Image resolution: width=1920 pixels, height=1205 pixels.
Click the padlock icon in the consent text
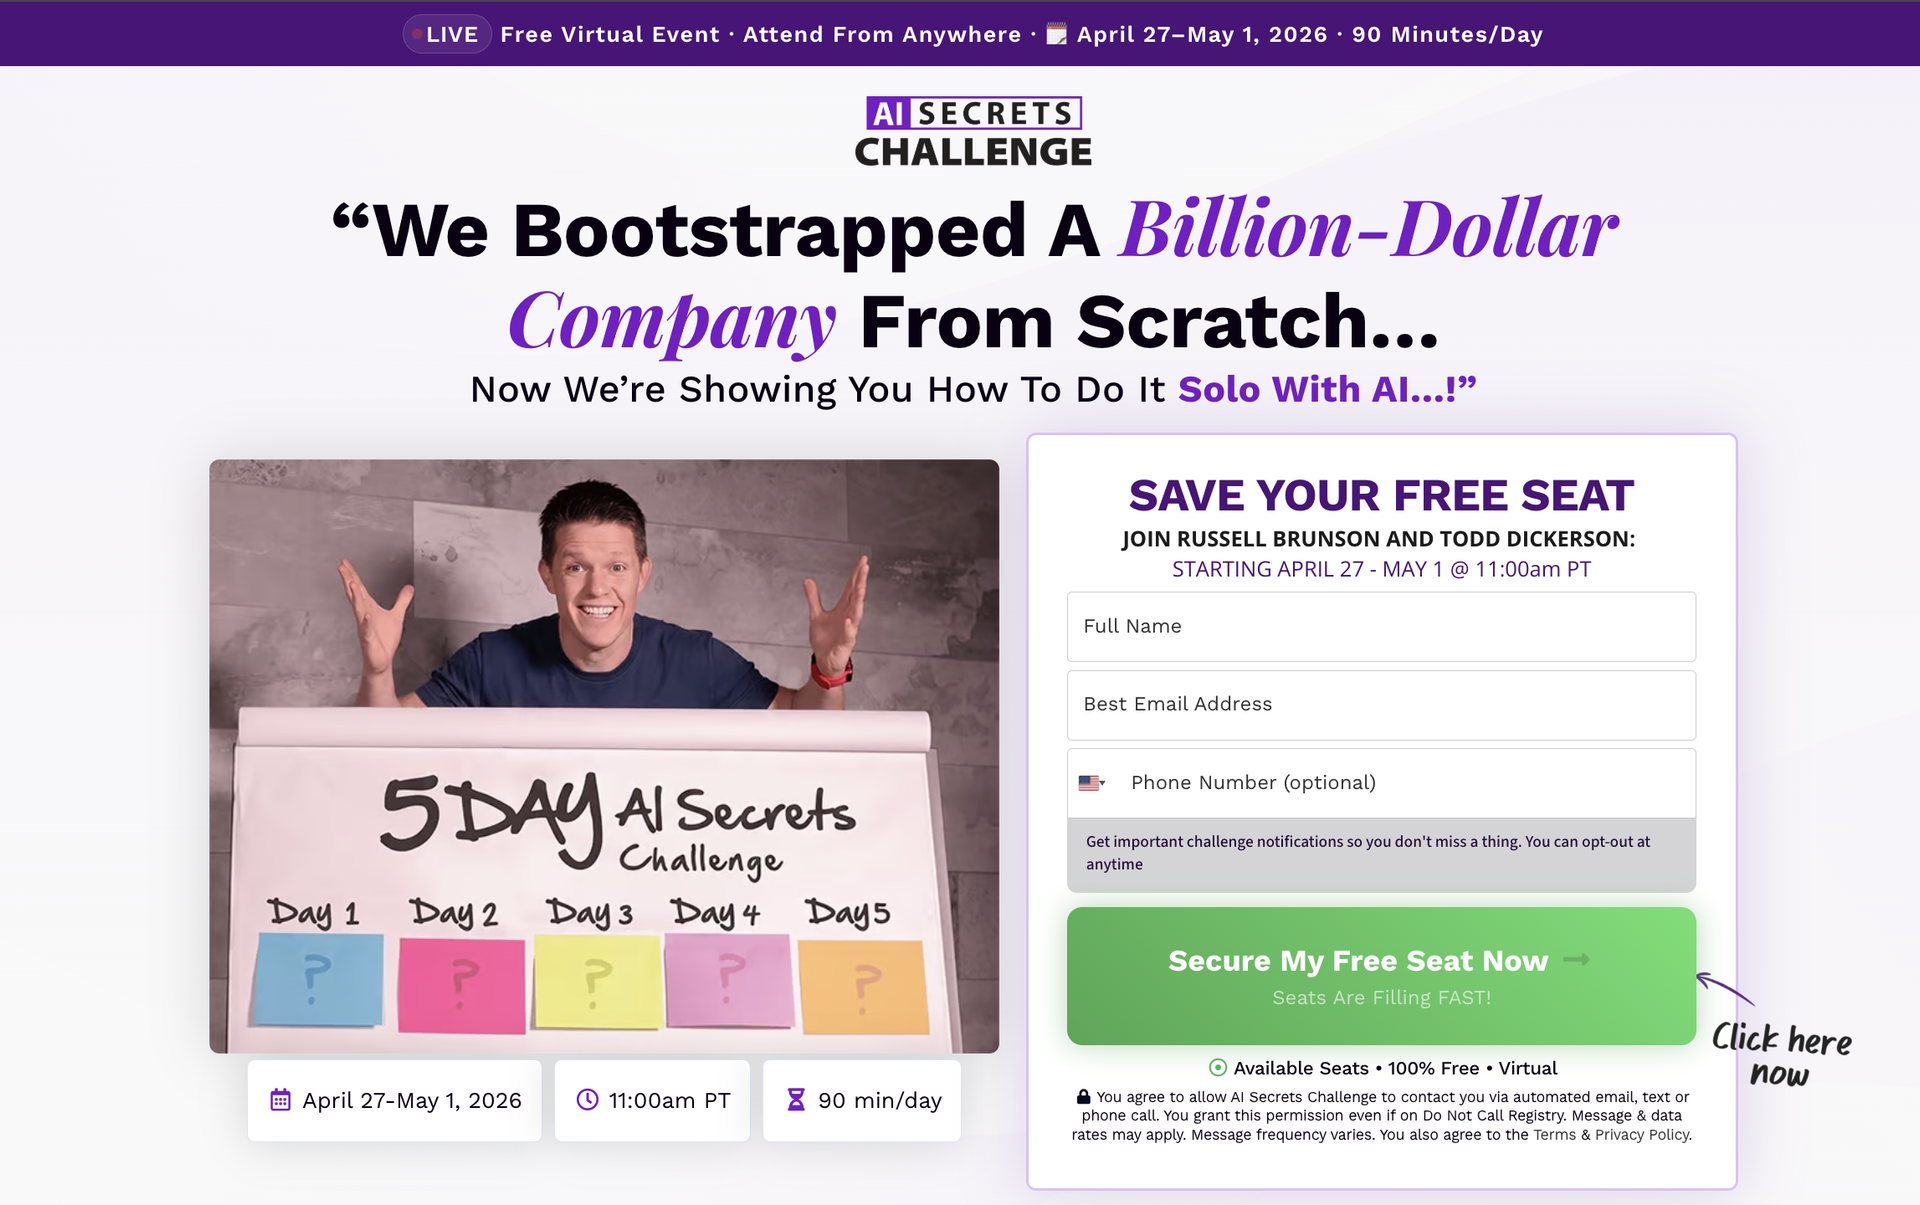click(x=1083, y=1096)
